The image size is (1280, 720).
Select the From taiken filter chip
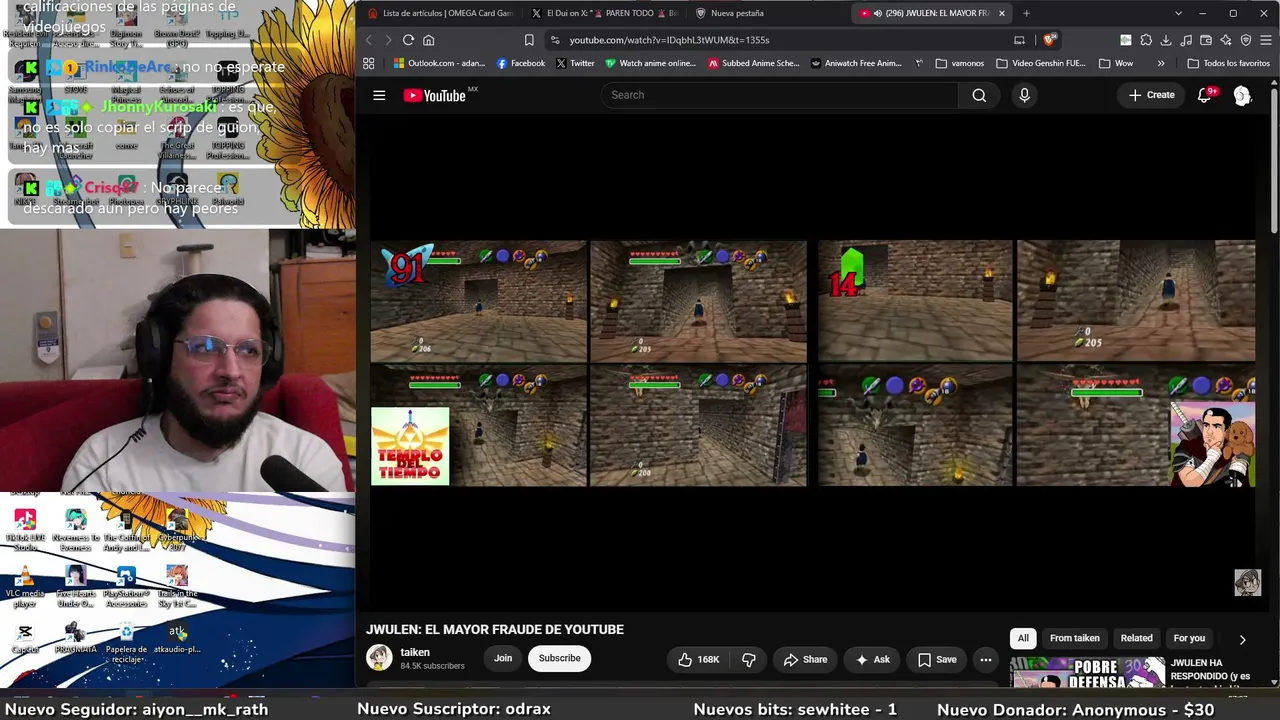coord(1074,638)
